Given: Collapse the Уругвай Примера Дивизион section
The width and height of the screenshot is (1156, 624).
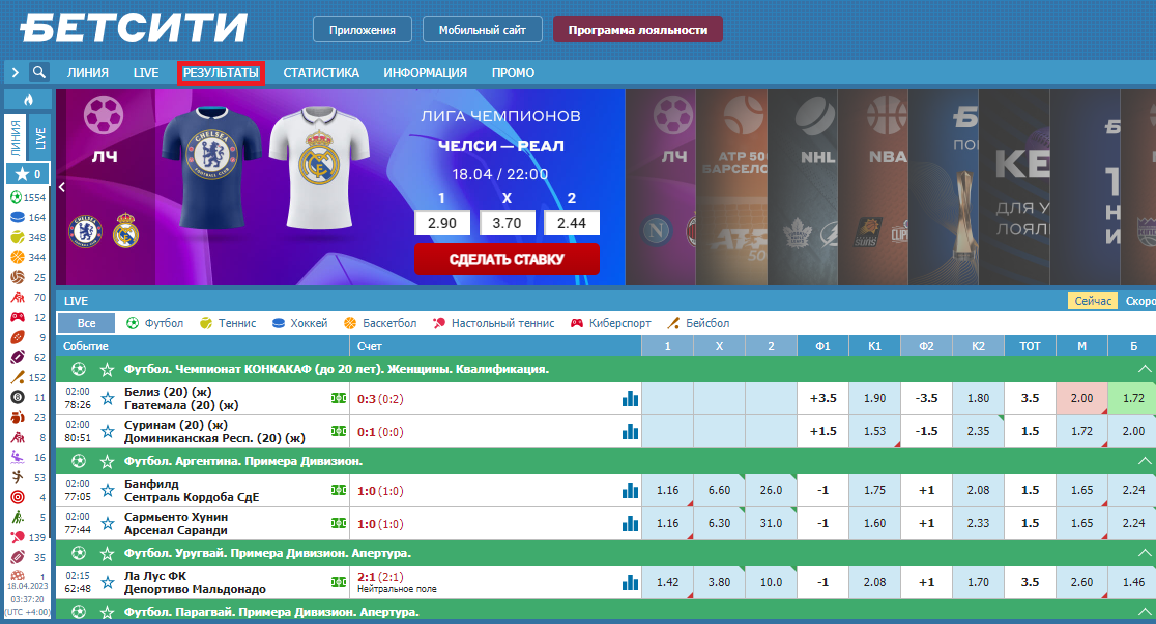Looking at the screenshot, I should (1144, 553).
